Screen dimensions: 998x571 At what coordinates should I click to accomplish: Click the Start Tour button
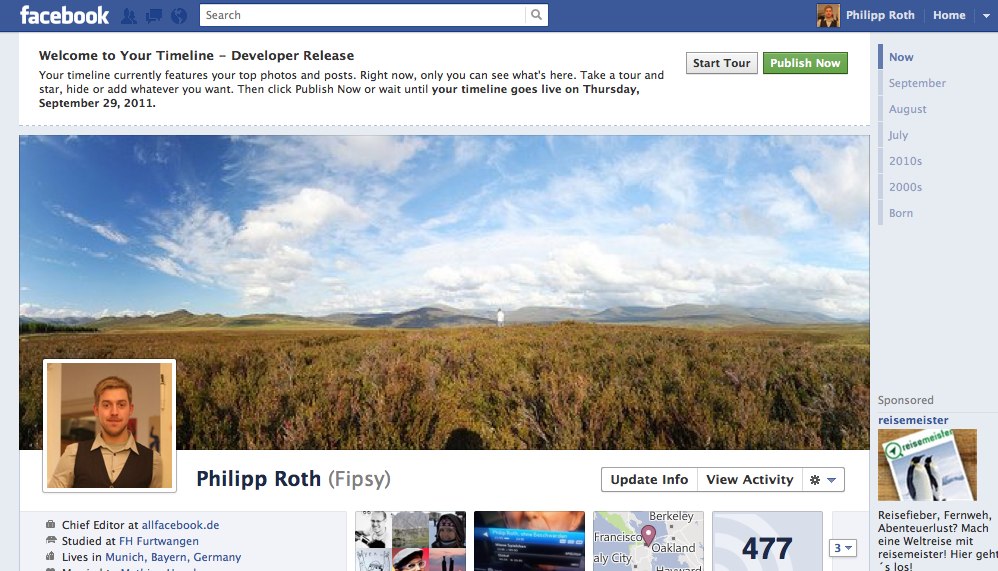click(722, 63)
